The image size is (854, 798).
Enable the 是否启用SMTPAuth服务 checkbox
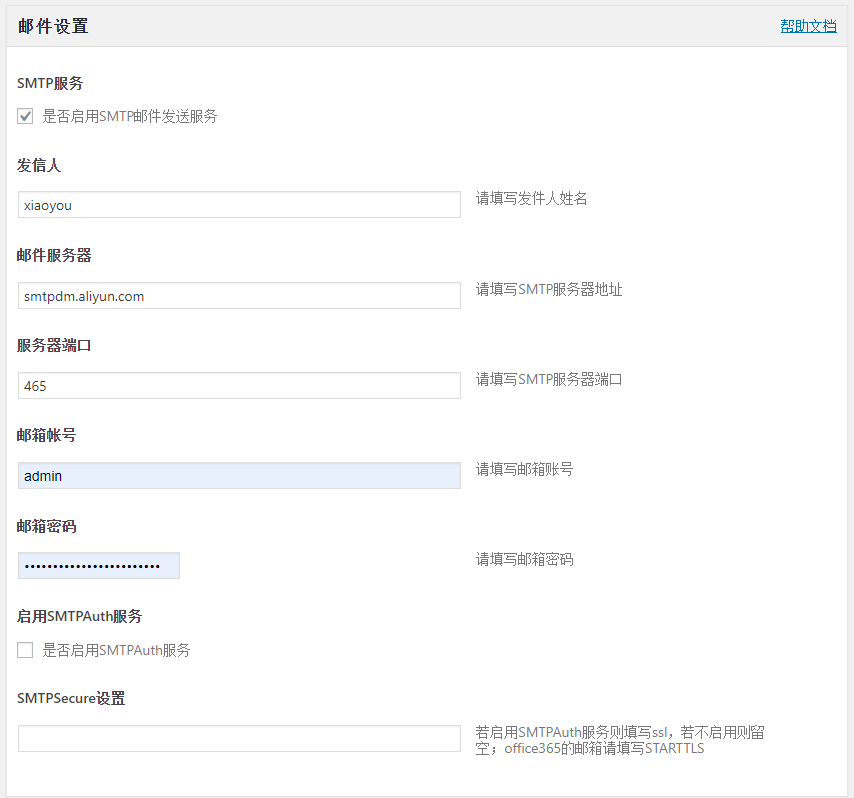click(25, 650)
